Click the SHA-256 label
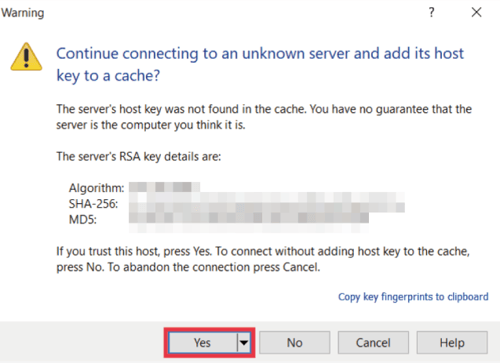This screenshot has width=500, height=363. pyautogui.click(x=93, y=204)
